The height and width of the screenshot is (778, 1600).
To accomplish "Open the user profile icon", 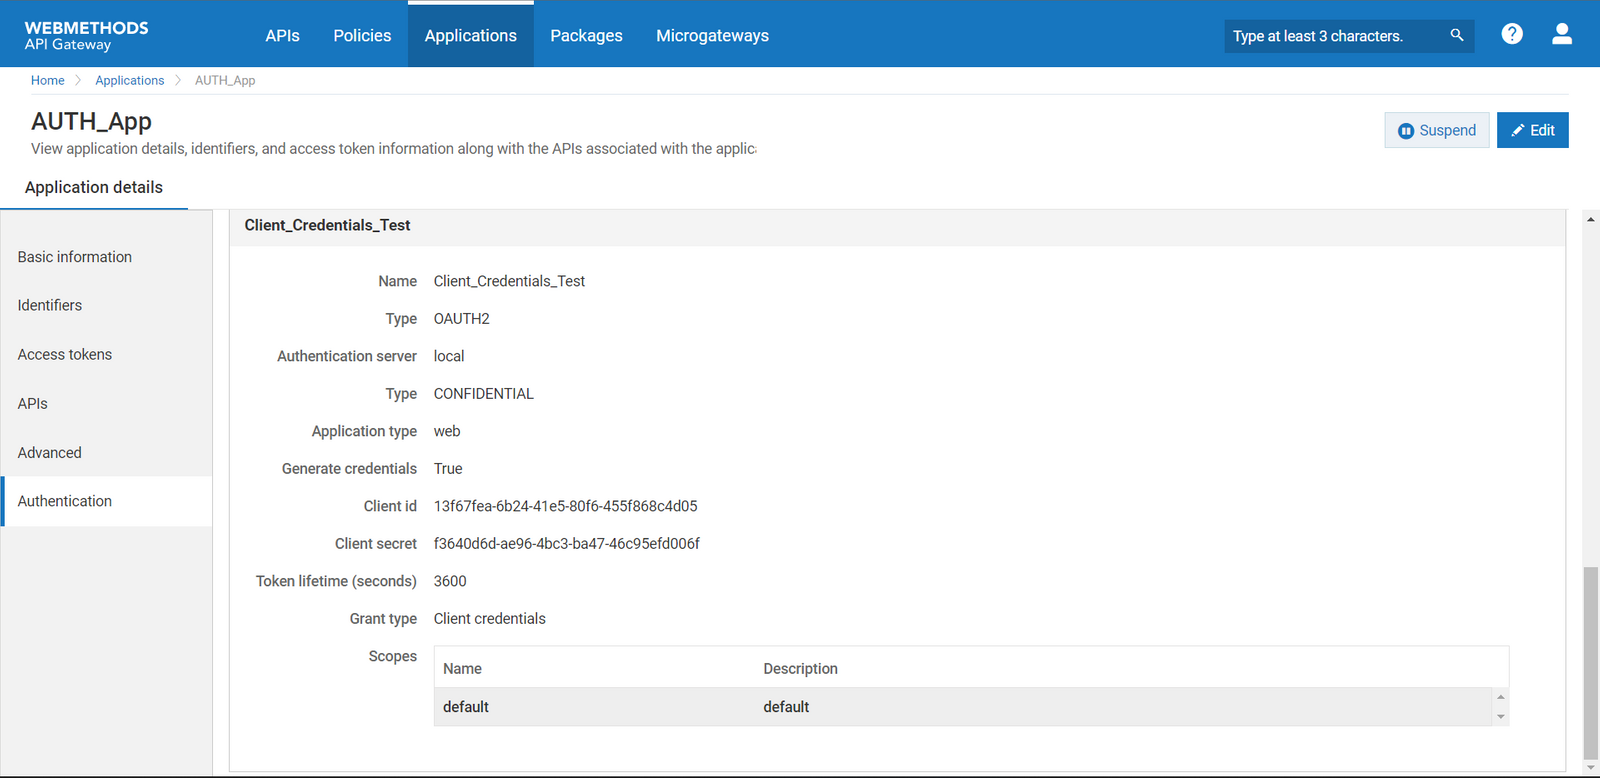I will click(1561, 34).
